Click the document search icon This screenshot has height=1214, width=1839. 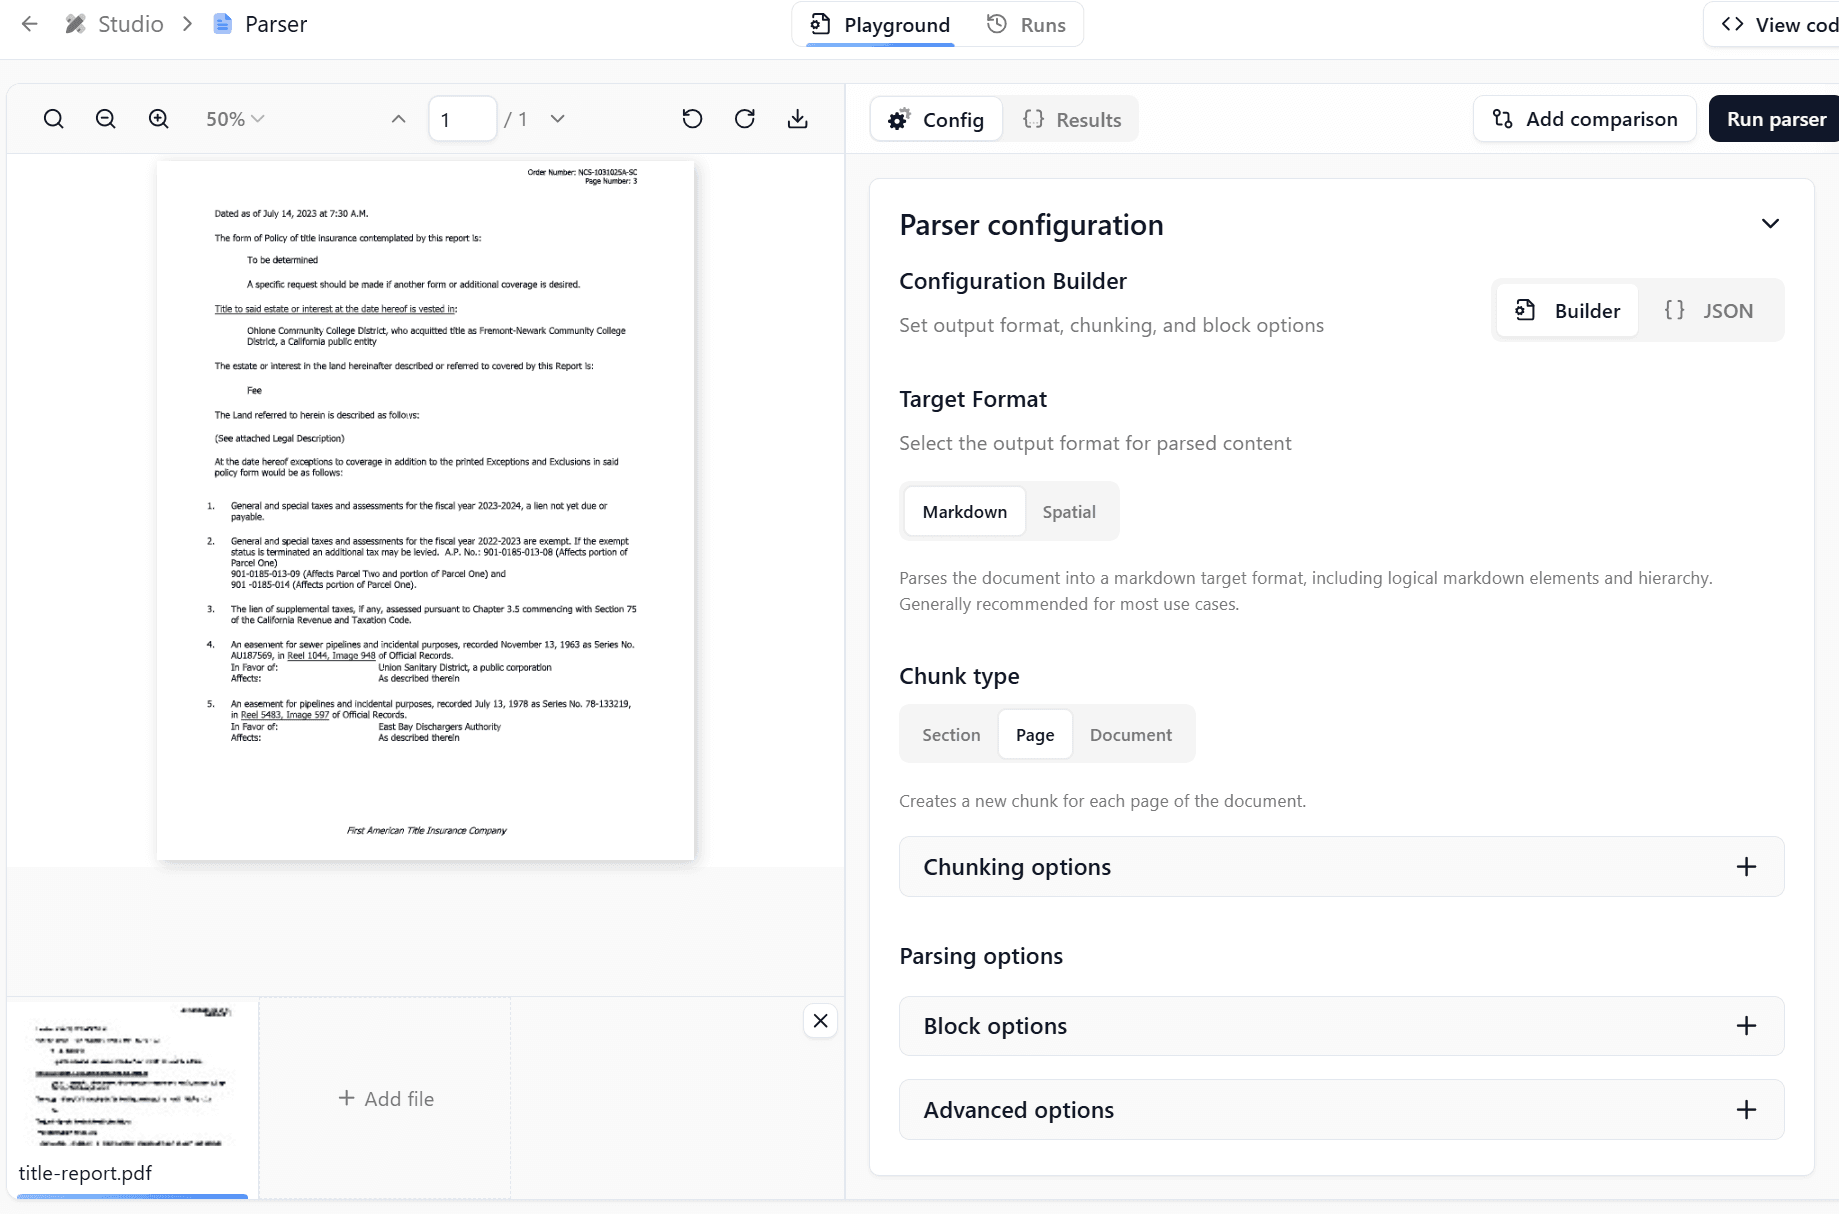(x=53, y=118)
